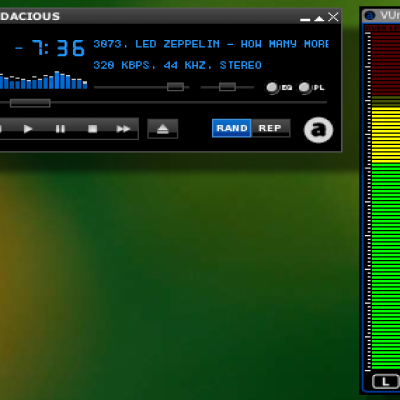Minimize the Audacious player window
The image size is (400, 400).
tap(305, 20)
